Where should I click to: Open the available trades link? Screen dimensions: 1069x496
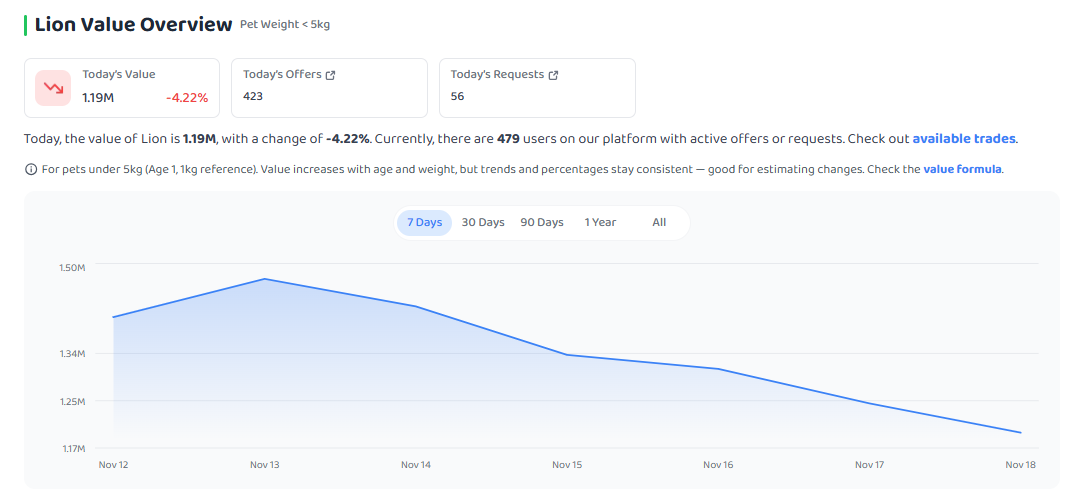click(964, 139)
